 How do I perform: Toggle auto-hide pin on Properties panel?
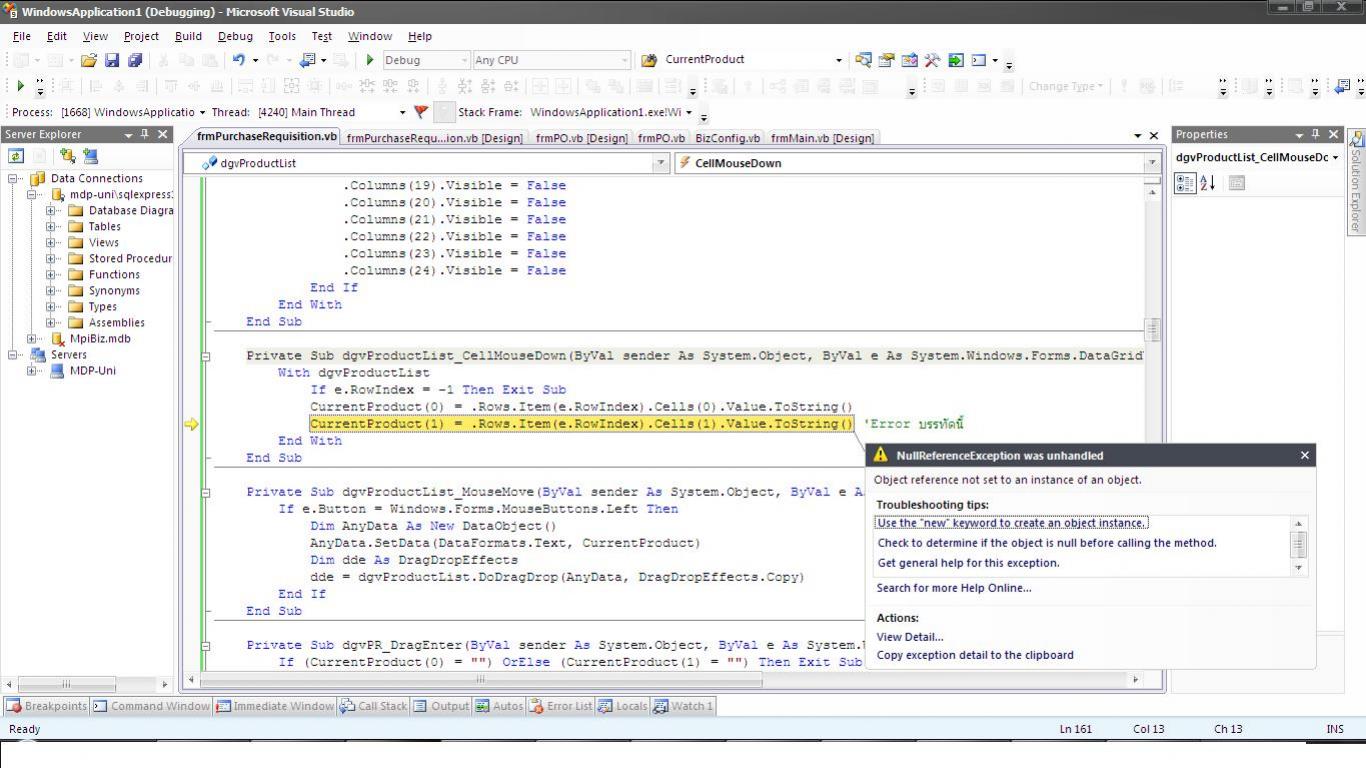click(1315, 135)
